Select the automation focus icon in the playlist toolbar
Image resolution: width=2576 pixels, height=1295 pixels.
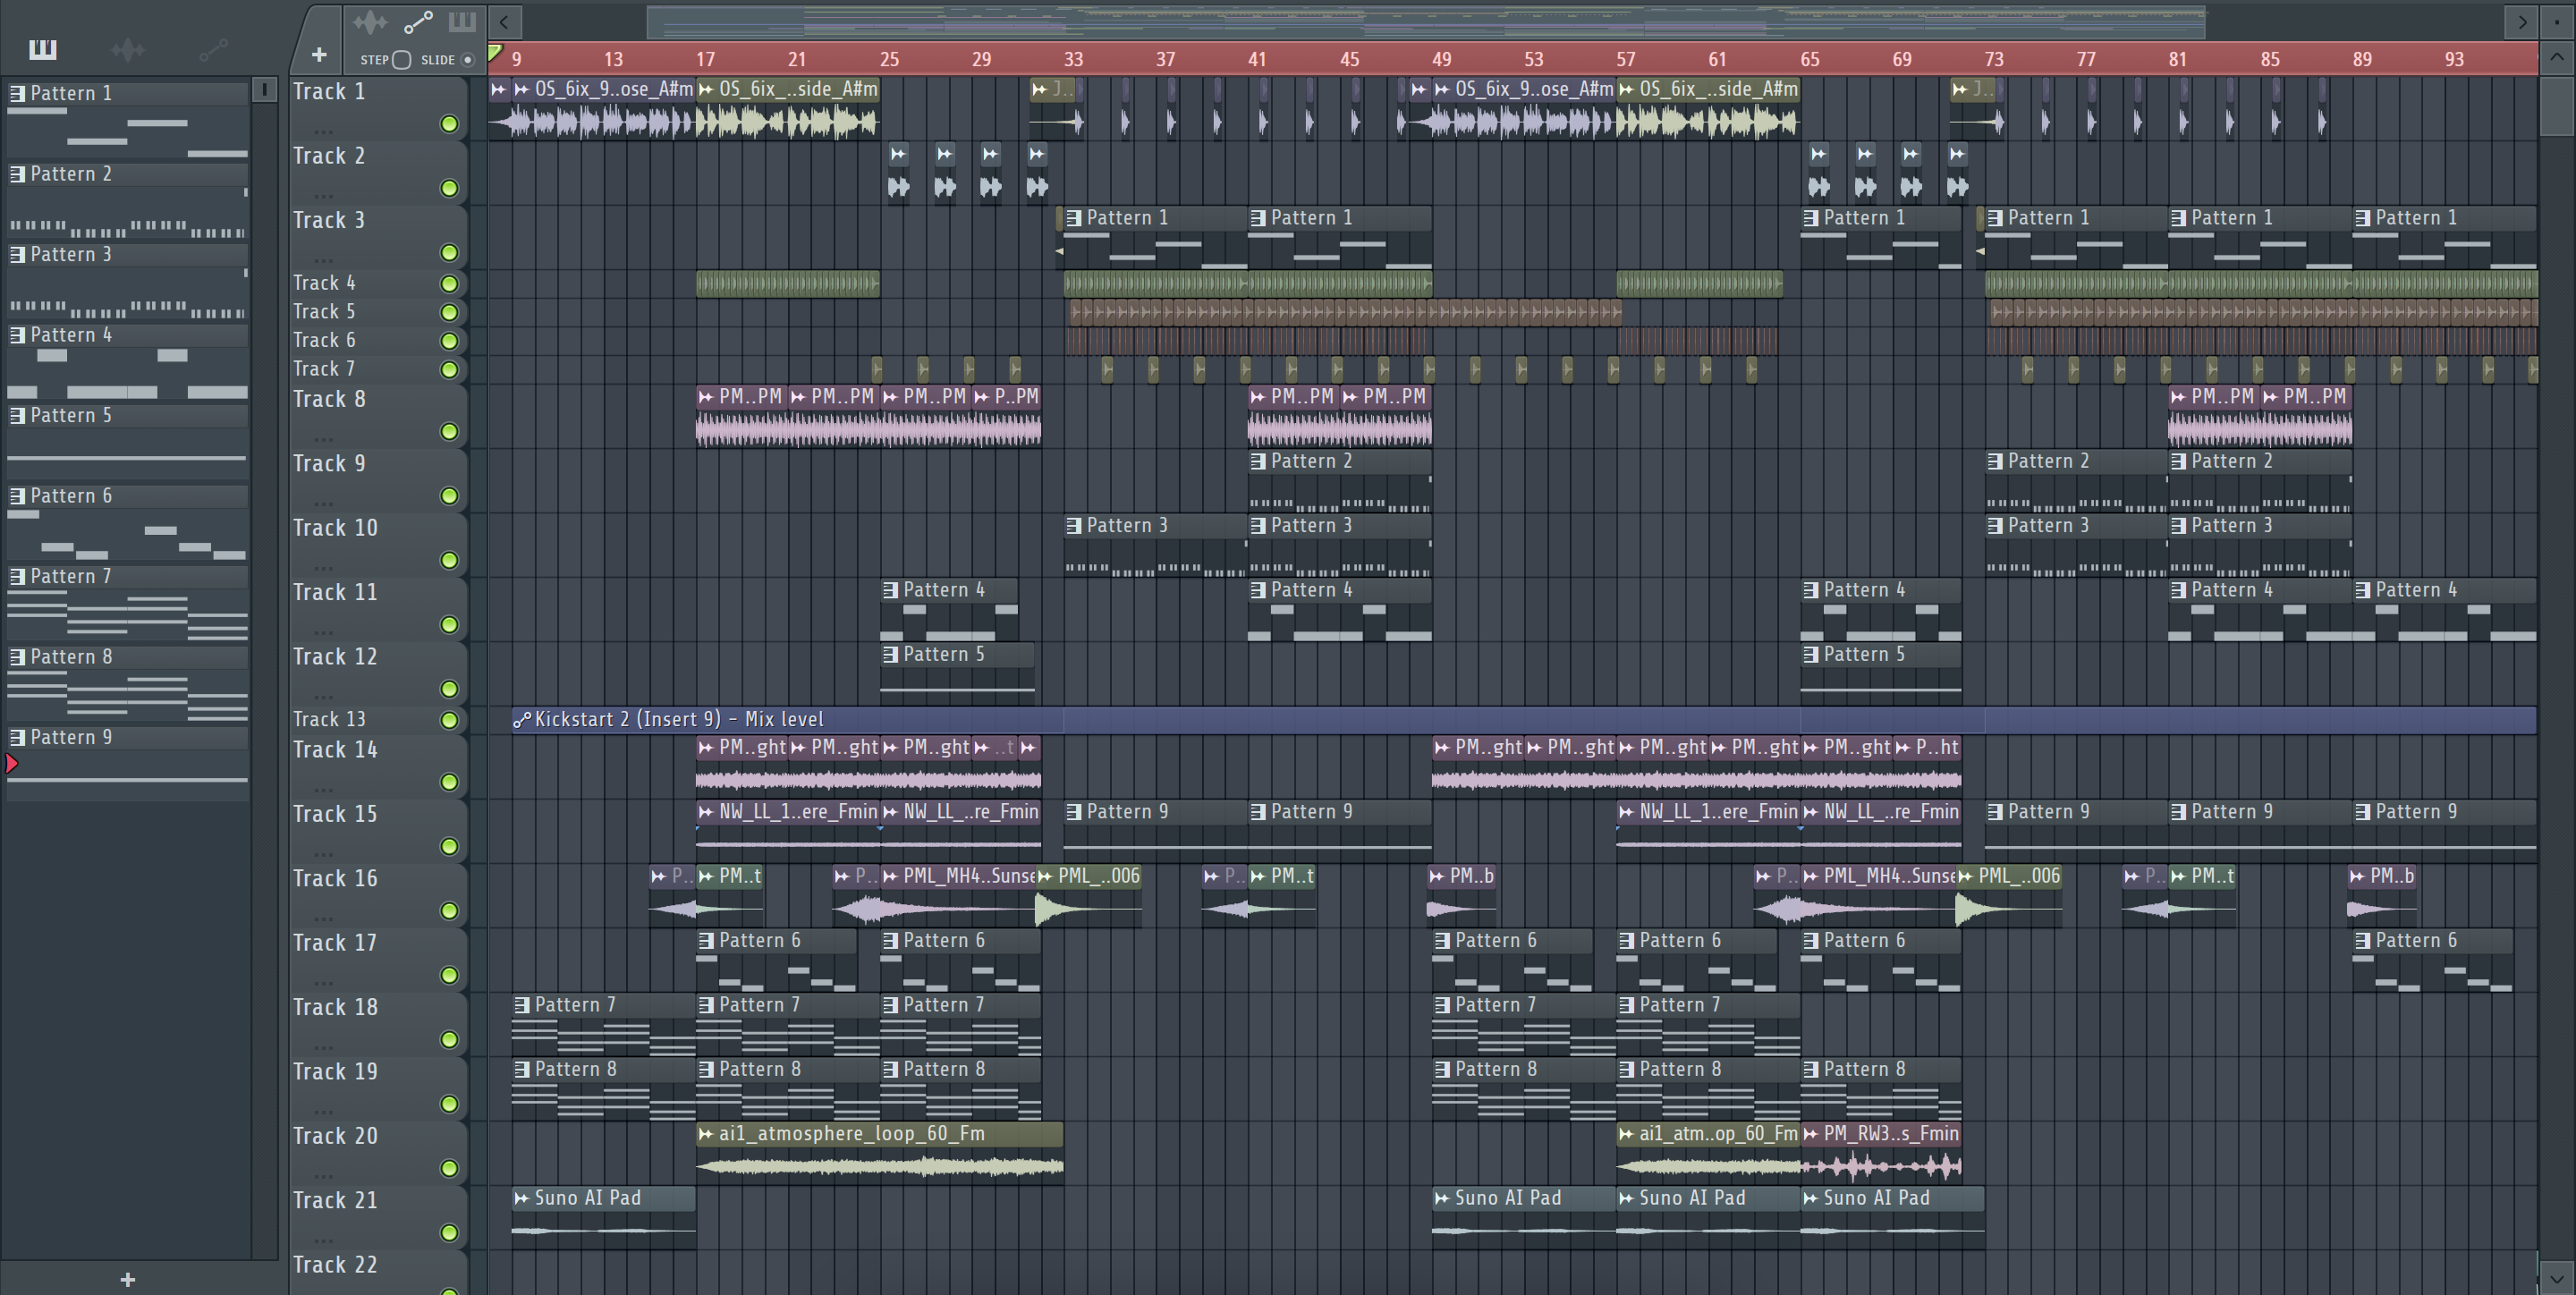point(417,21)
